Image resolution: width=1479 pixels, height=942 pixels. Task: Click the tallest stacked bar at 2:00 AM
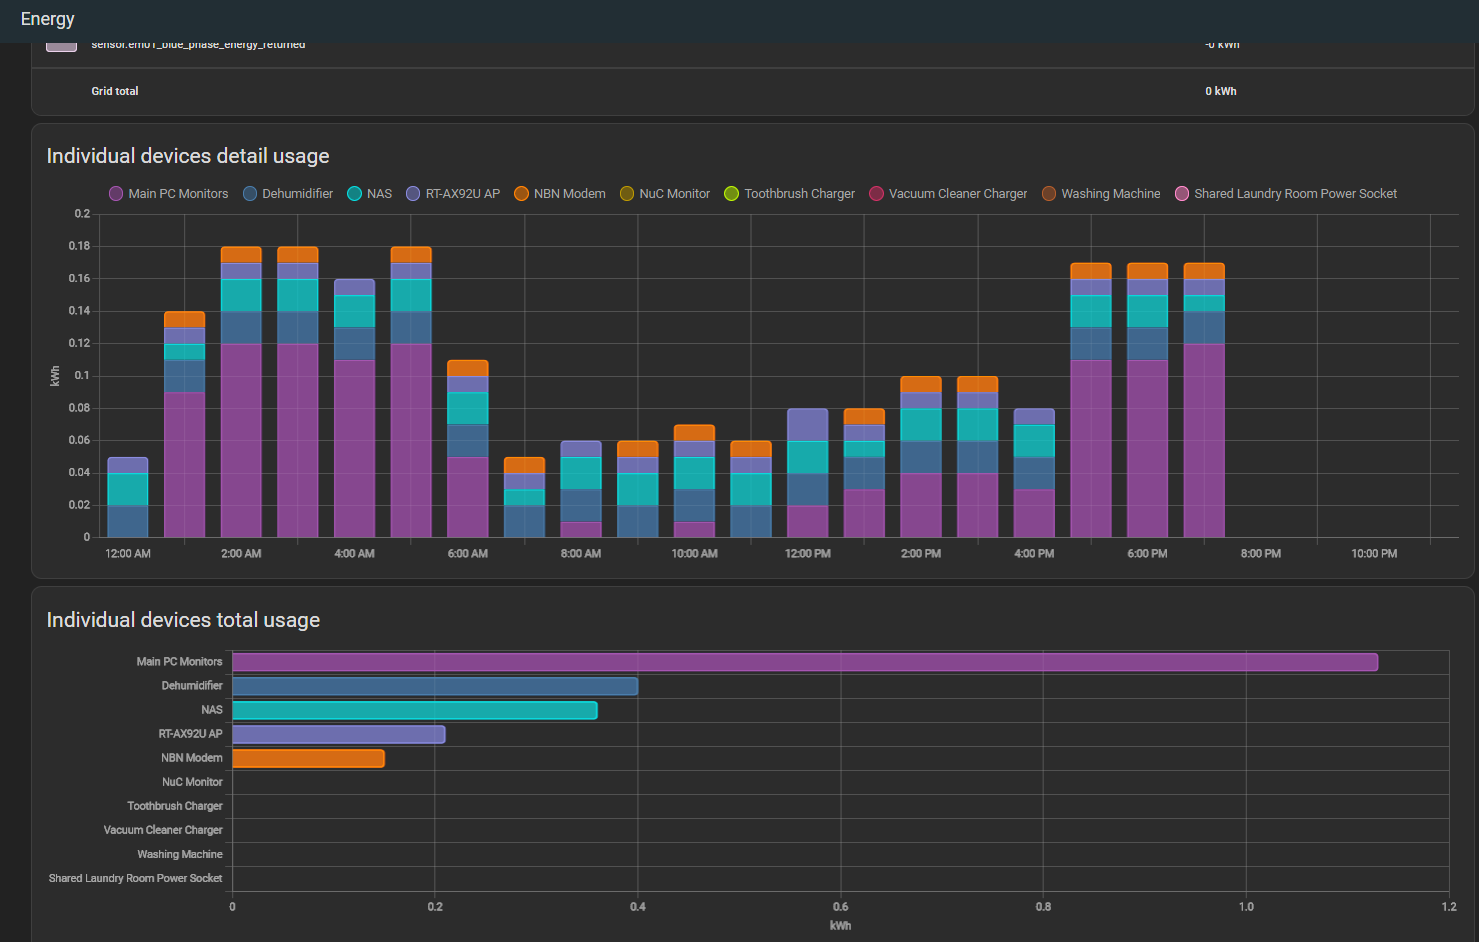point(240,390)
